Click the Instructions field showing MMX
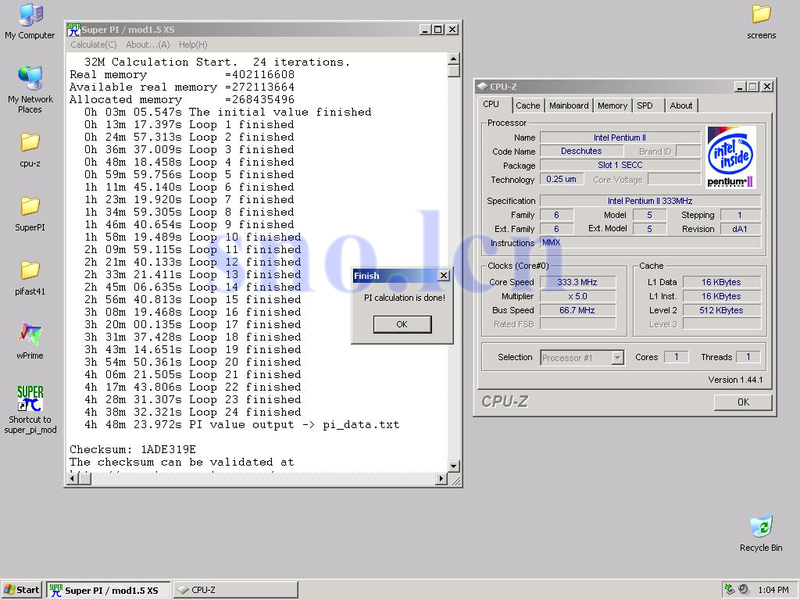 (x=650, y=243)
